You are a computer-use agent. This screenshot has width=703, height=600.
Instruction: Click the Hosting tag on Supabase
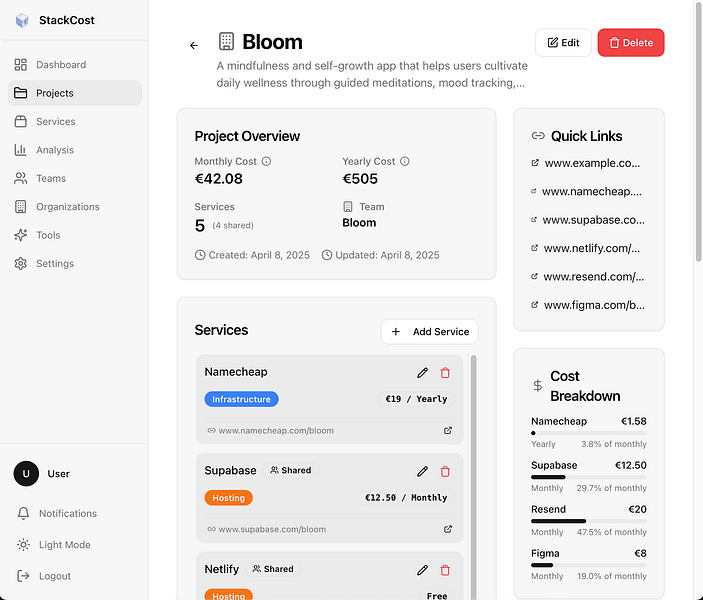[229, 498]
